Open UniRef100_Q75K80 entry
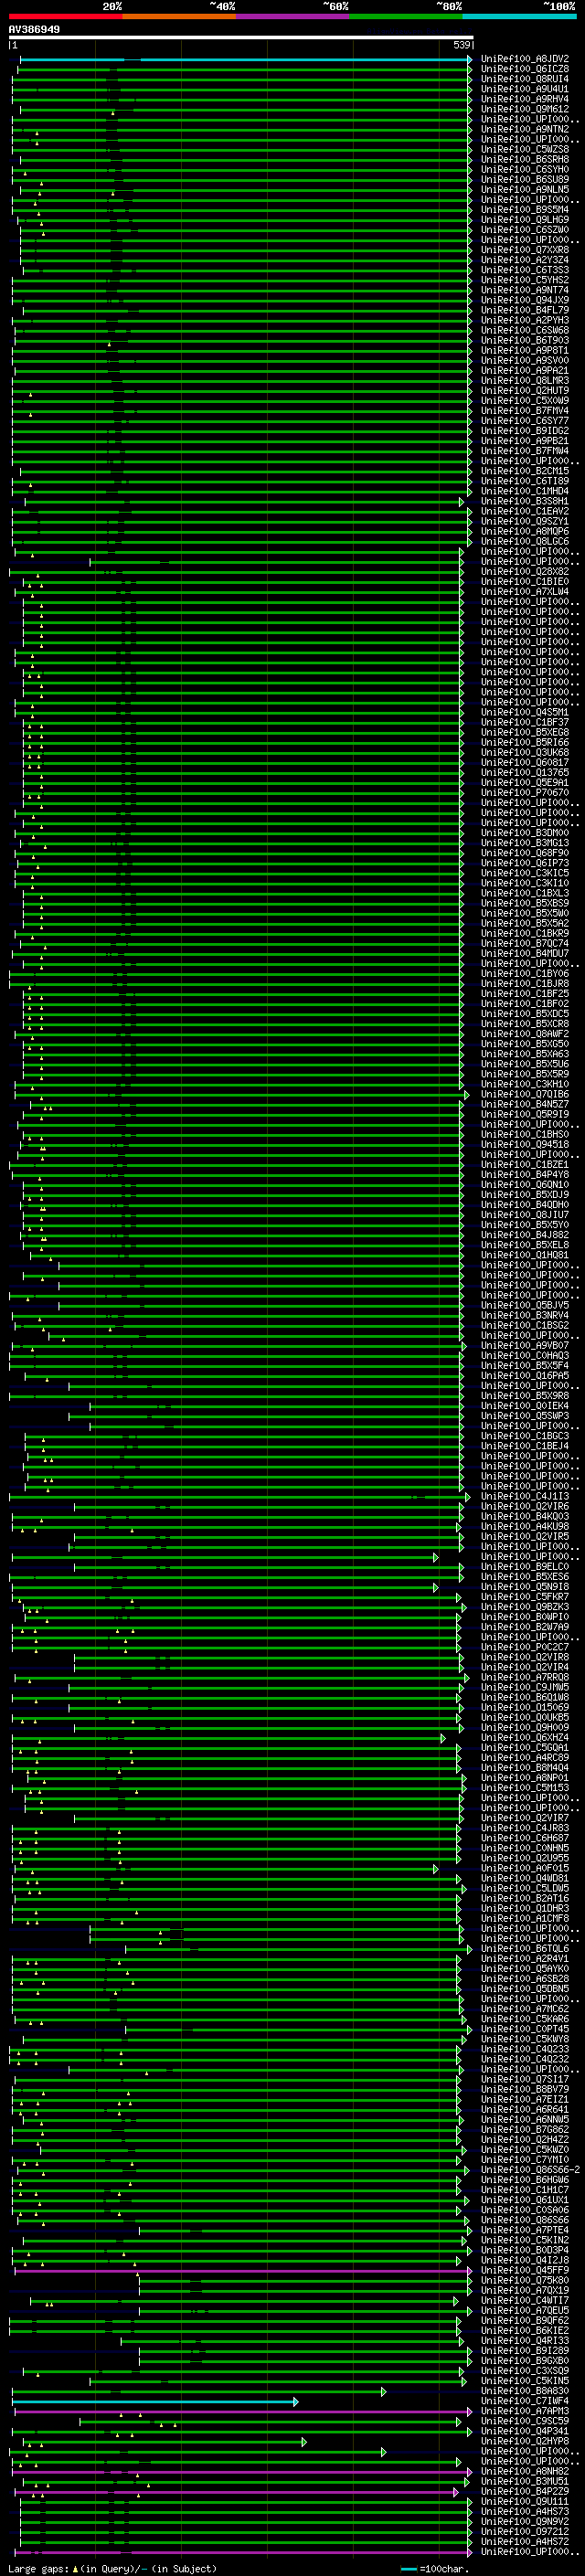The width and height of the screenshot is (585, 2576). click(x=525, y=2279)
